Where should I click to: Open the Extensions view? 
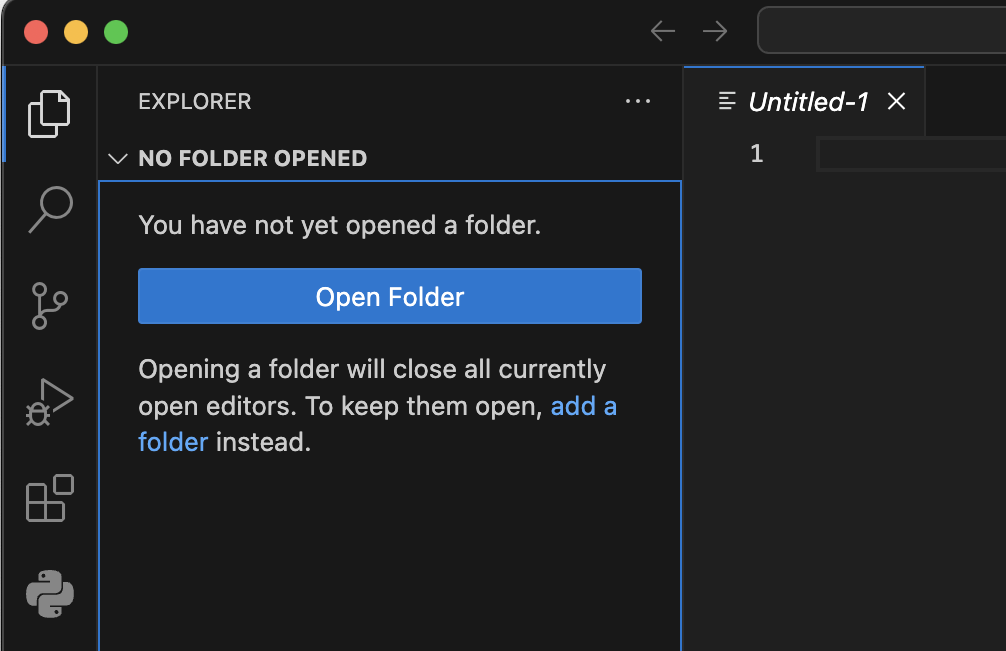(x=49, y=498)
